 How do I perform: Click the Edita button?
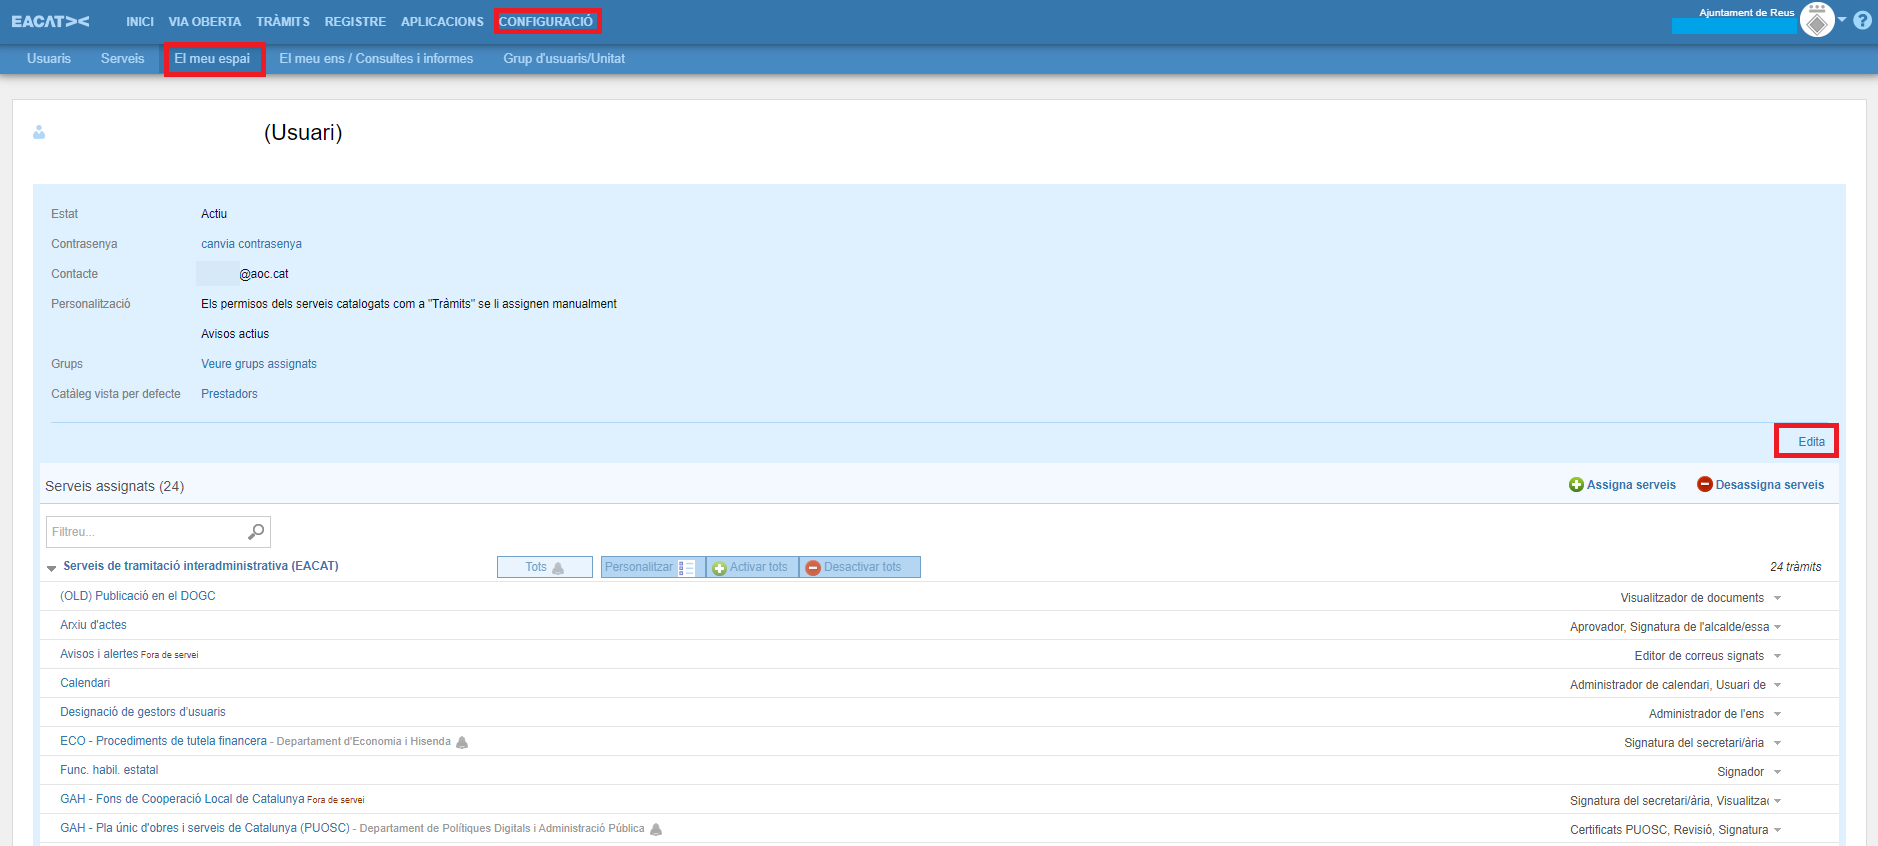point(1810,441)
